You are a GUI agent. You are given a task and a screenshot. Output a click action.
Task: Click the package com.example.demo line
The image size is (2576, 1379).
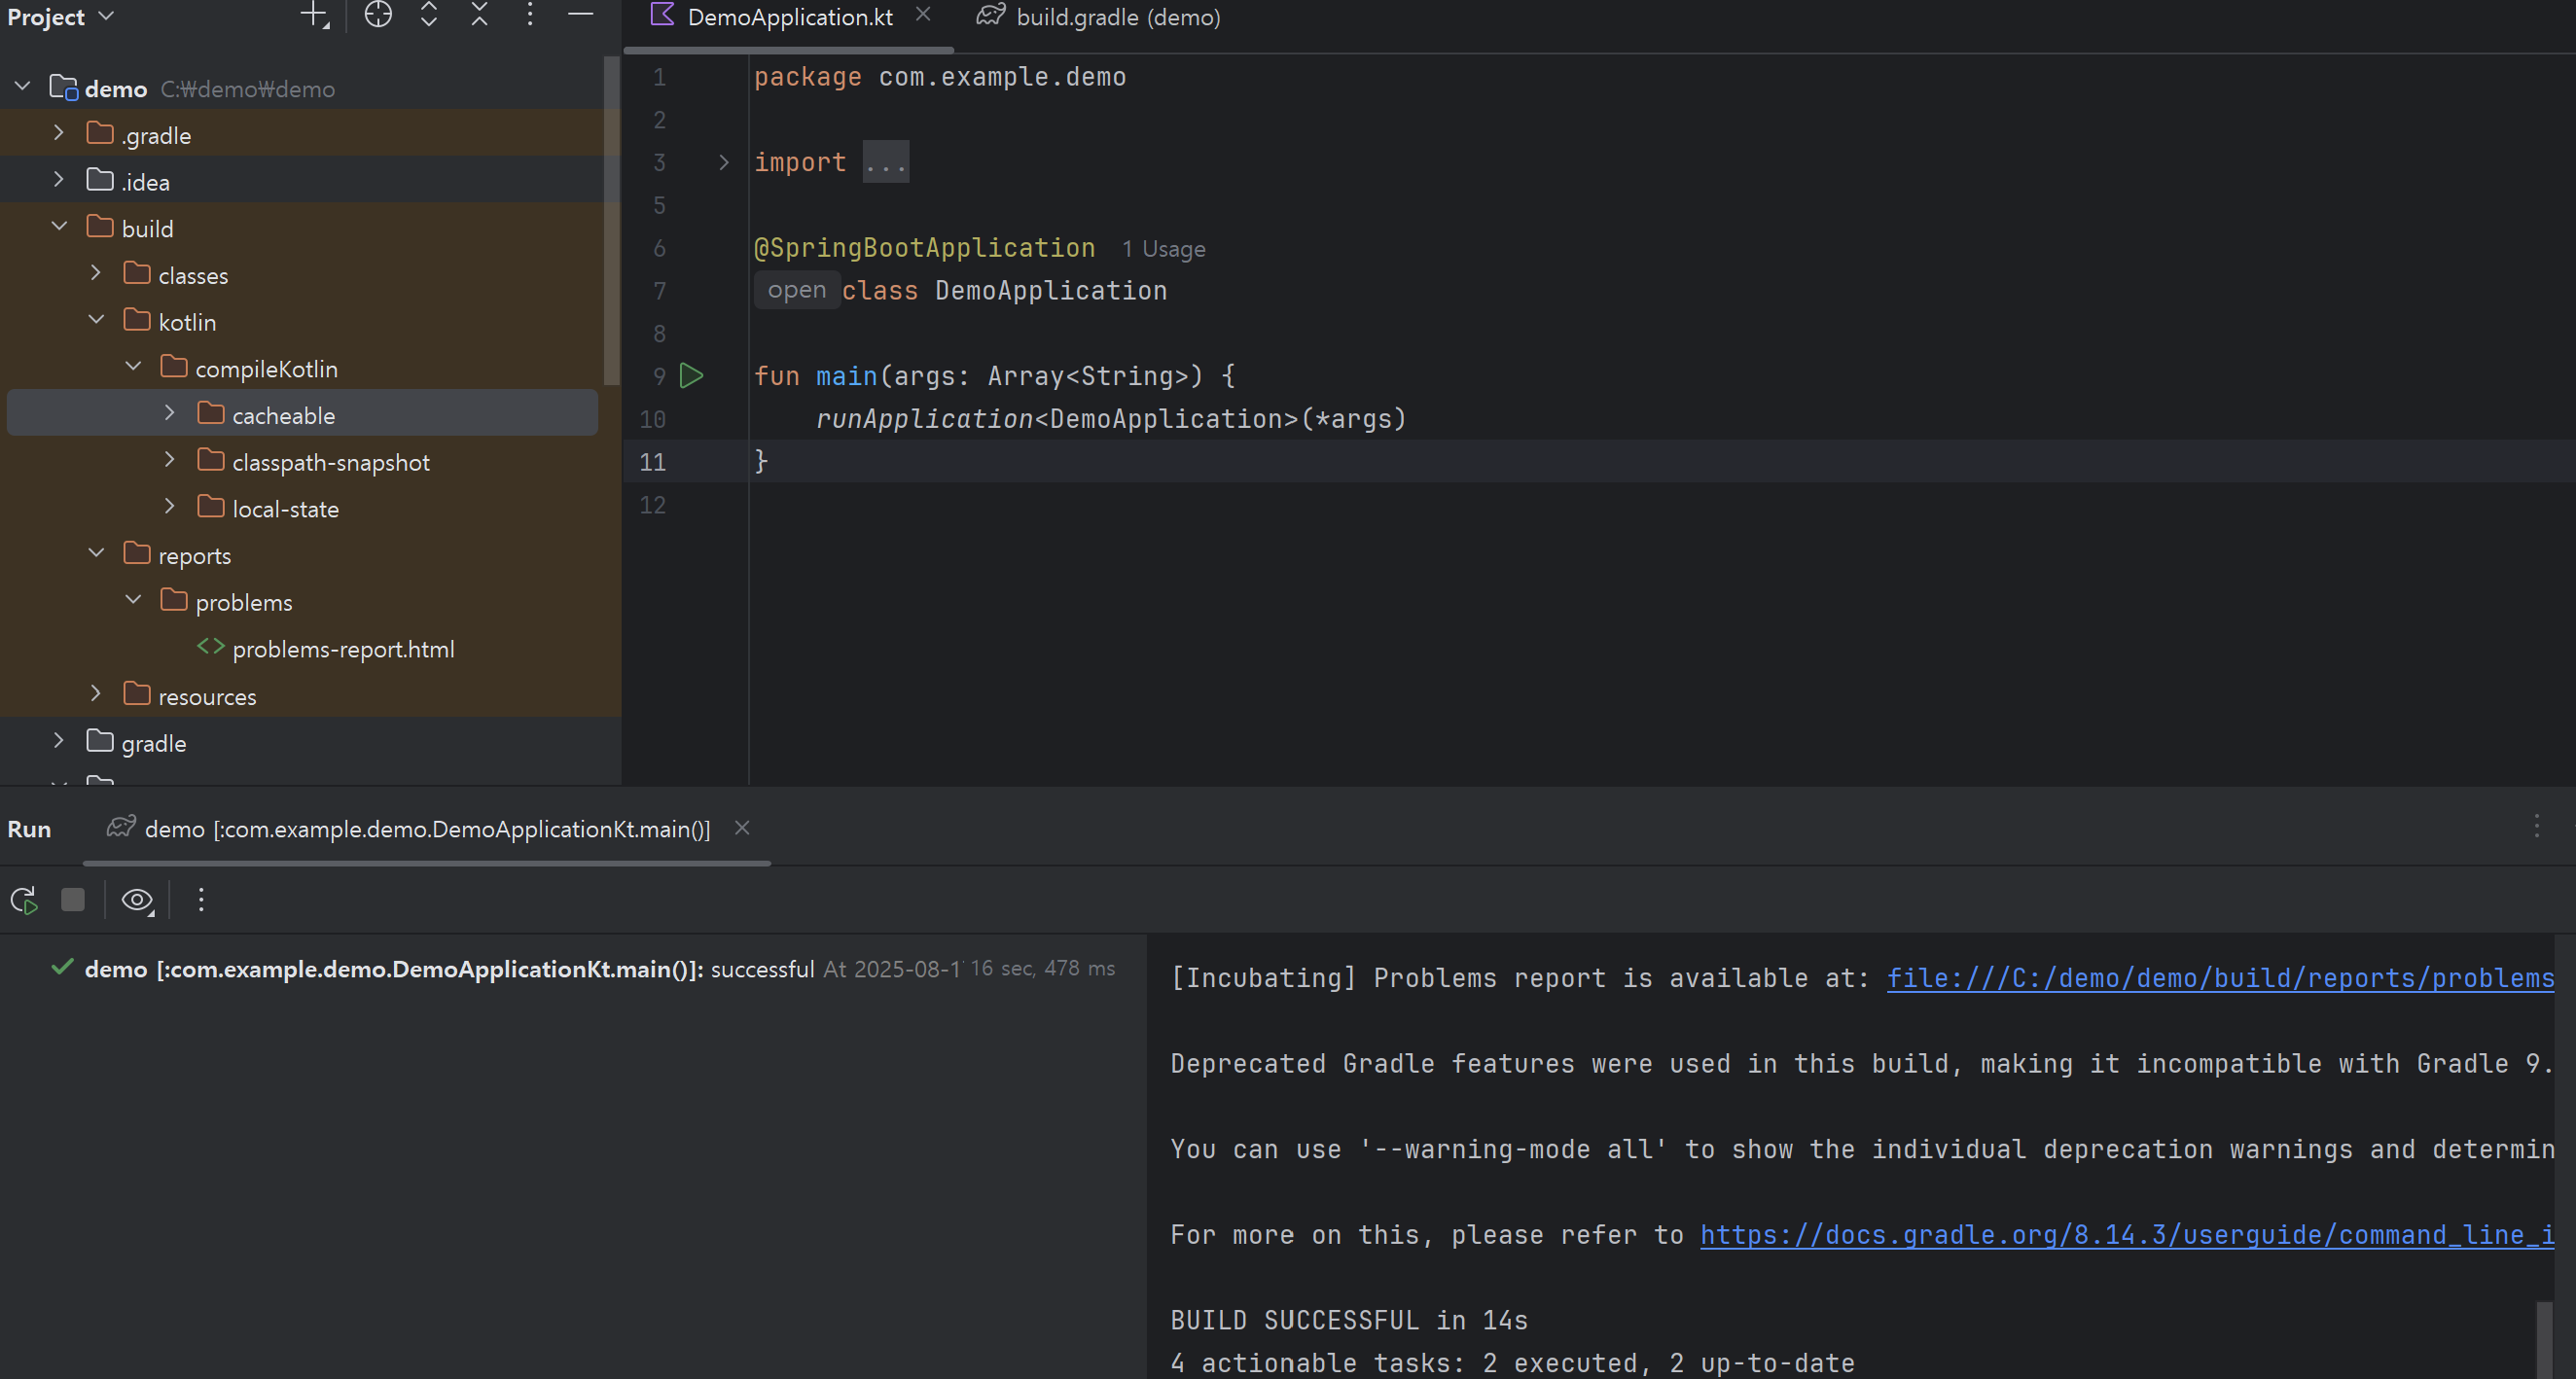[940, 77]
